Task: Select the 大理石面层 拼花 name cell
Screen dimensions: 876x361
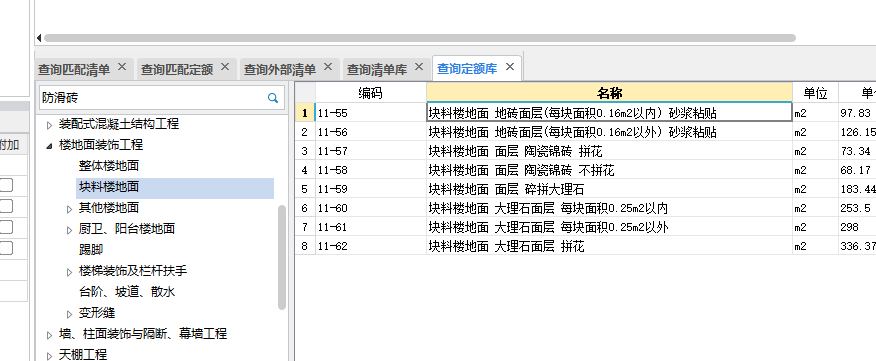Action: [610, 246]
